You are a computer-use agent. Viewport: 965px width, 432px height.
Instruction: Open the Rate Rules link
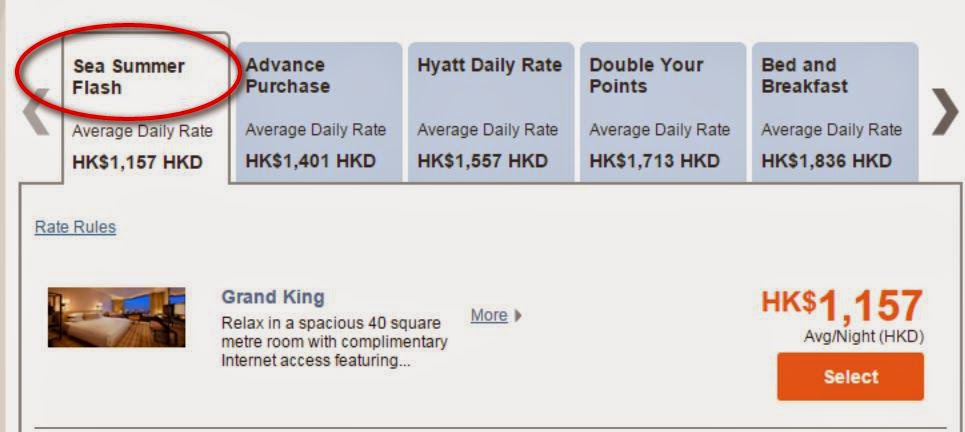[x=75, y=227]
